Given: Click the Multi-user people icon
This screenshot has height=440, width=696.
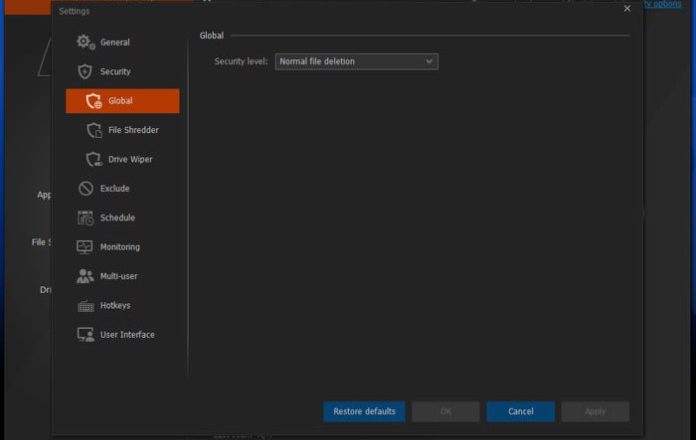Looking at the screenshot, I should tap(85, 276).
